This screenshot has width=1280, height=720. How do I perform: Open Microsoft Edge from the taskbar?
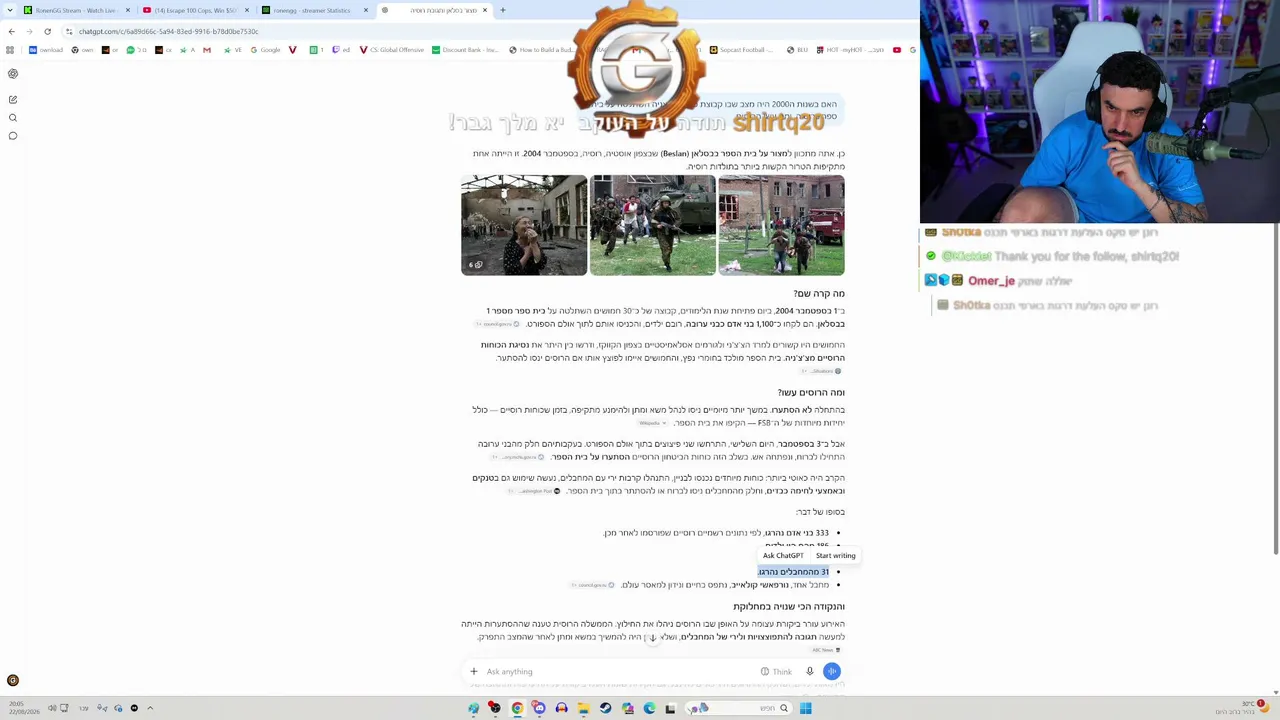649,708
